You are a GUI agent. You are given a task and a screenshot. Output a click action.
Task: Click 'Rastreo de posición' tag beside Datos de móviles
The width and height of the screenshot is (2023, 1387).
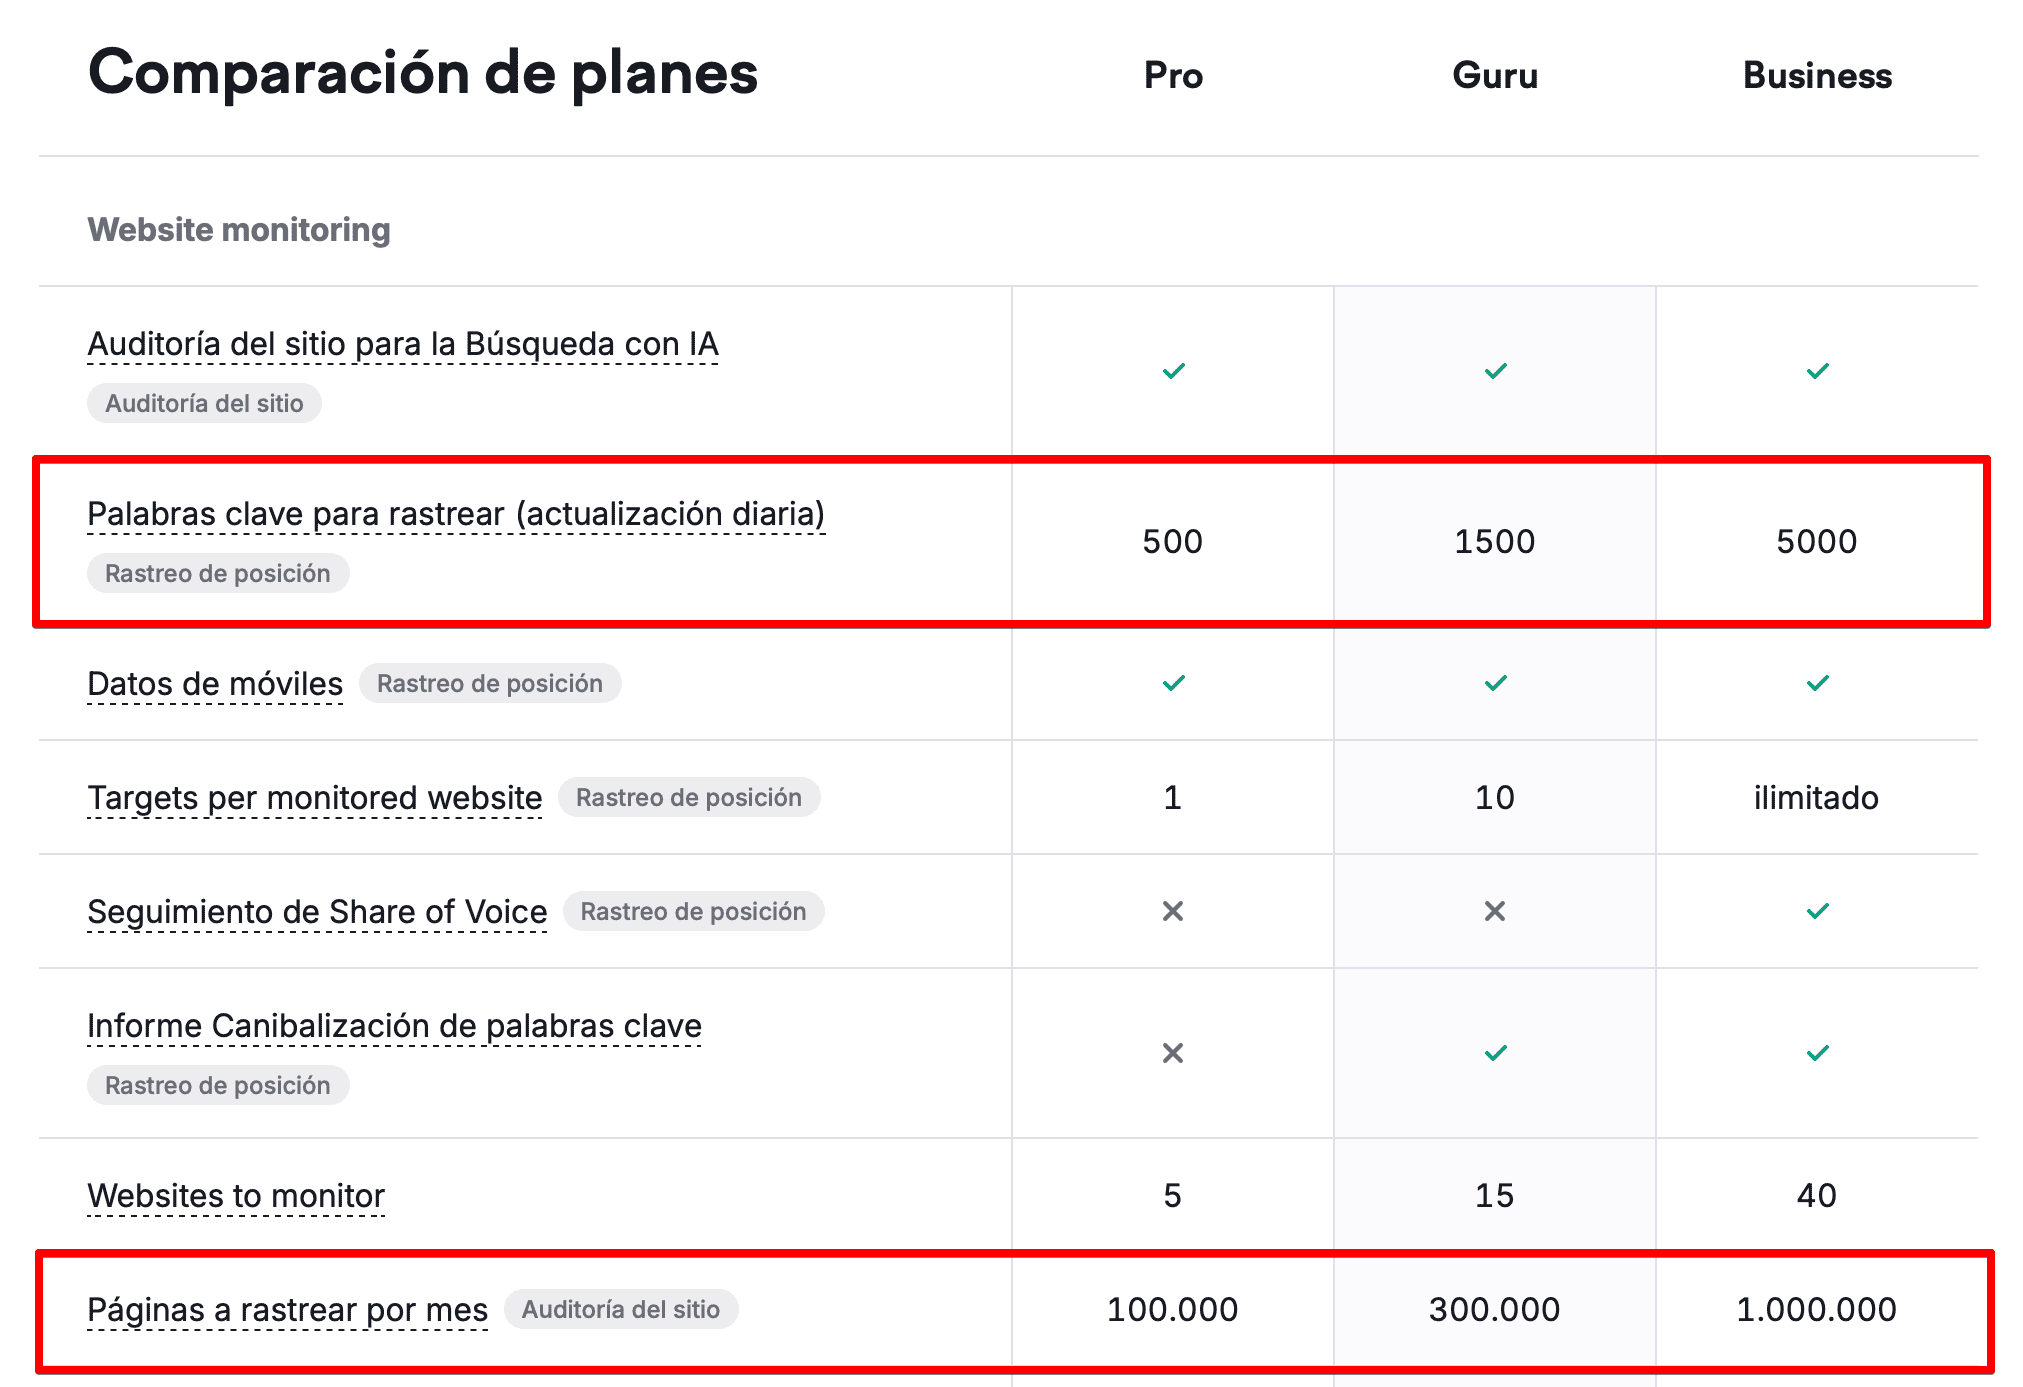pos(490,683)
